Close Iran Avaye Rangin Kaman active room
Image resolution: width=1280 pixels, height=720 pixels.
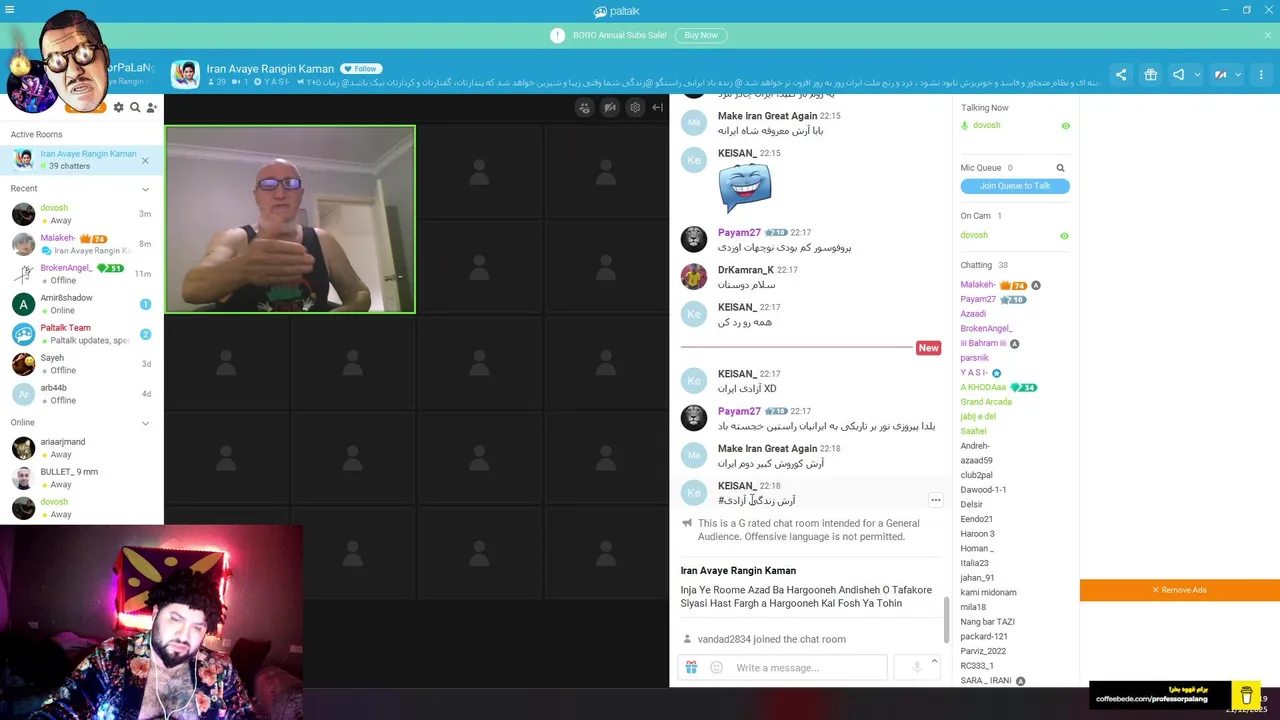tap(145, 160)
